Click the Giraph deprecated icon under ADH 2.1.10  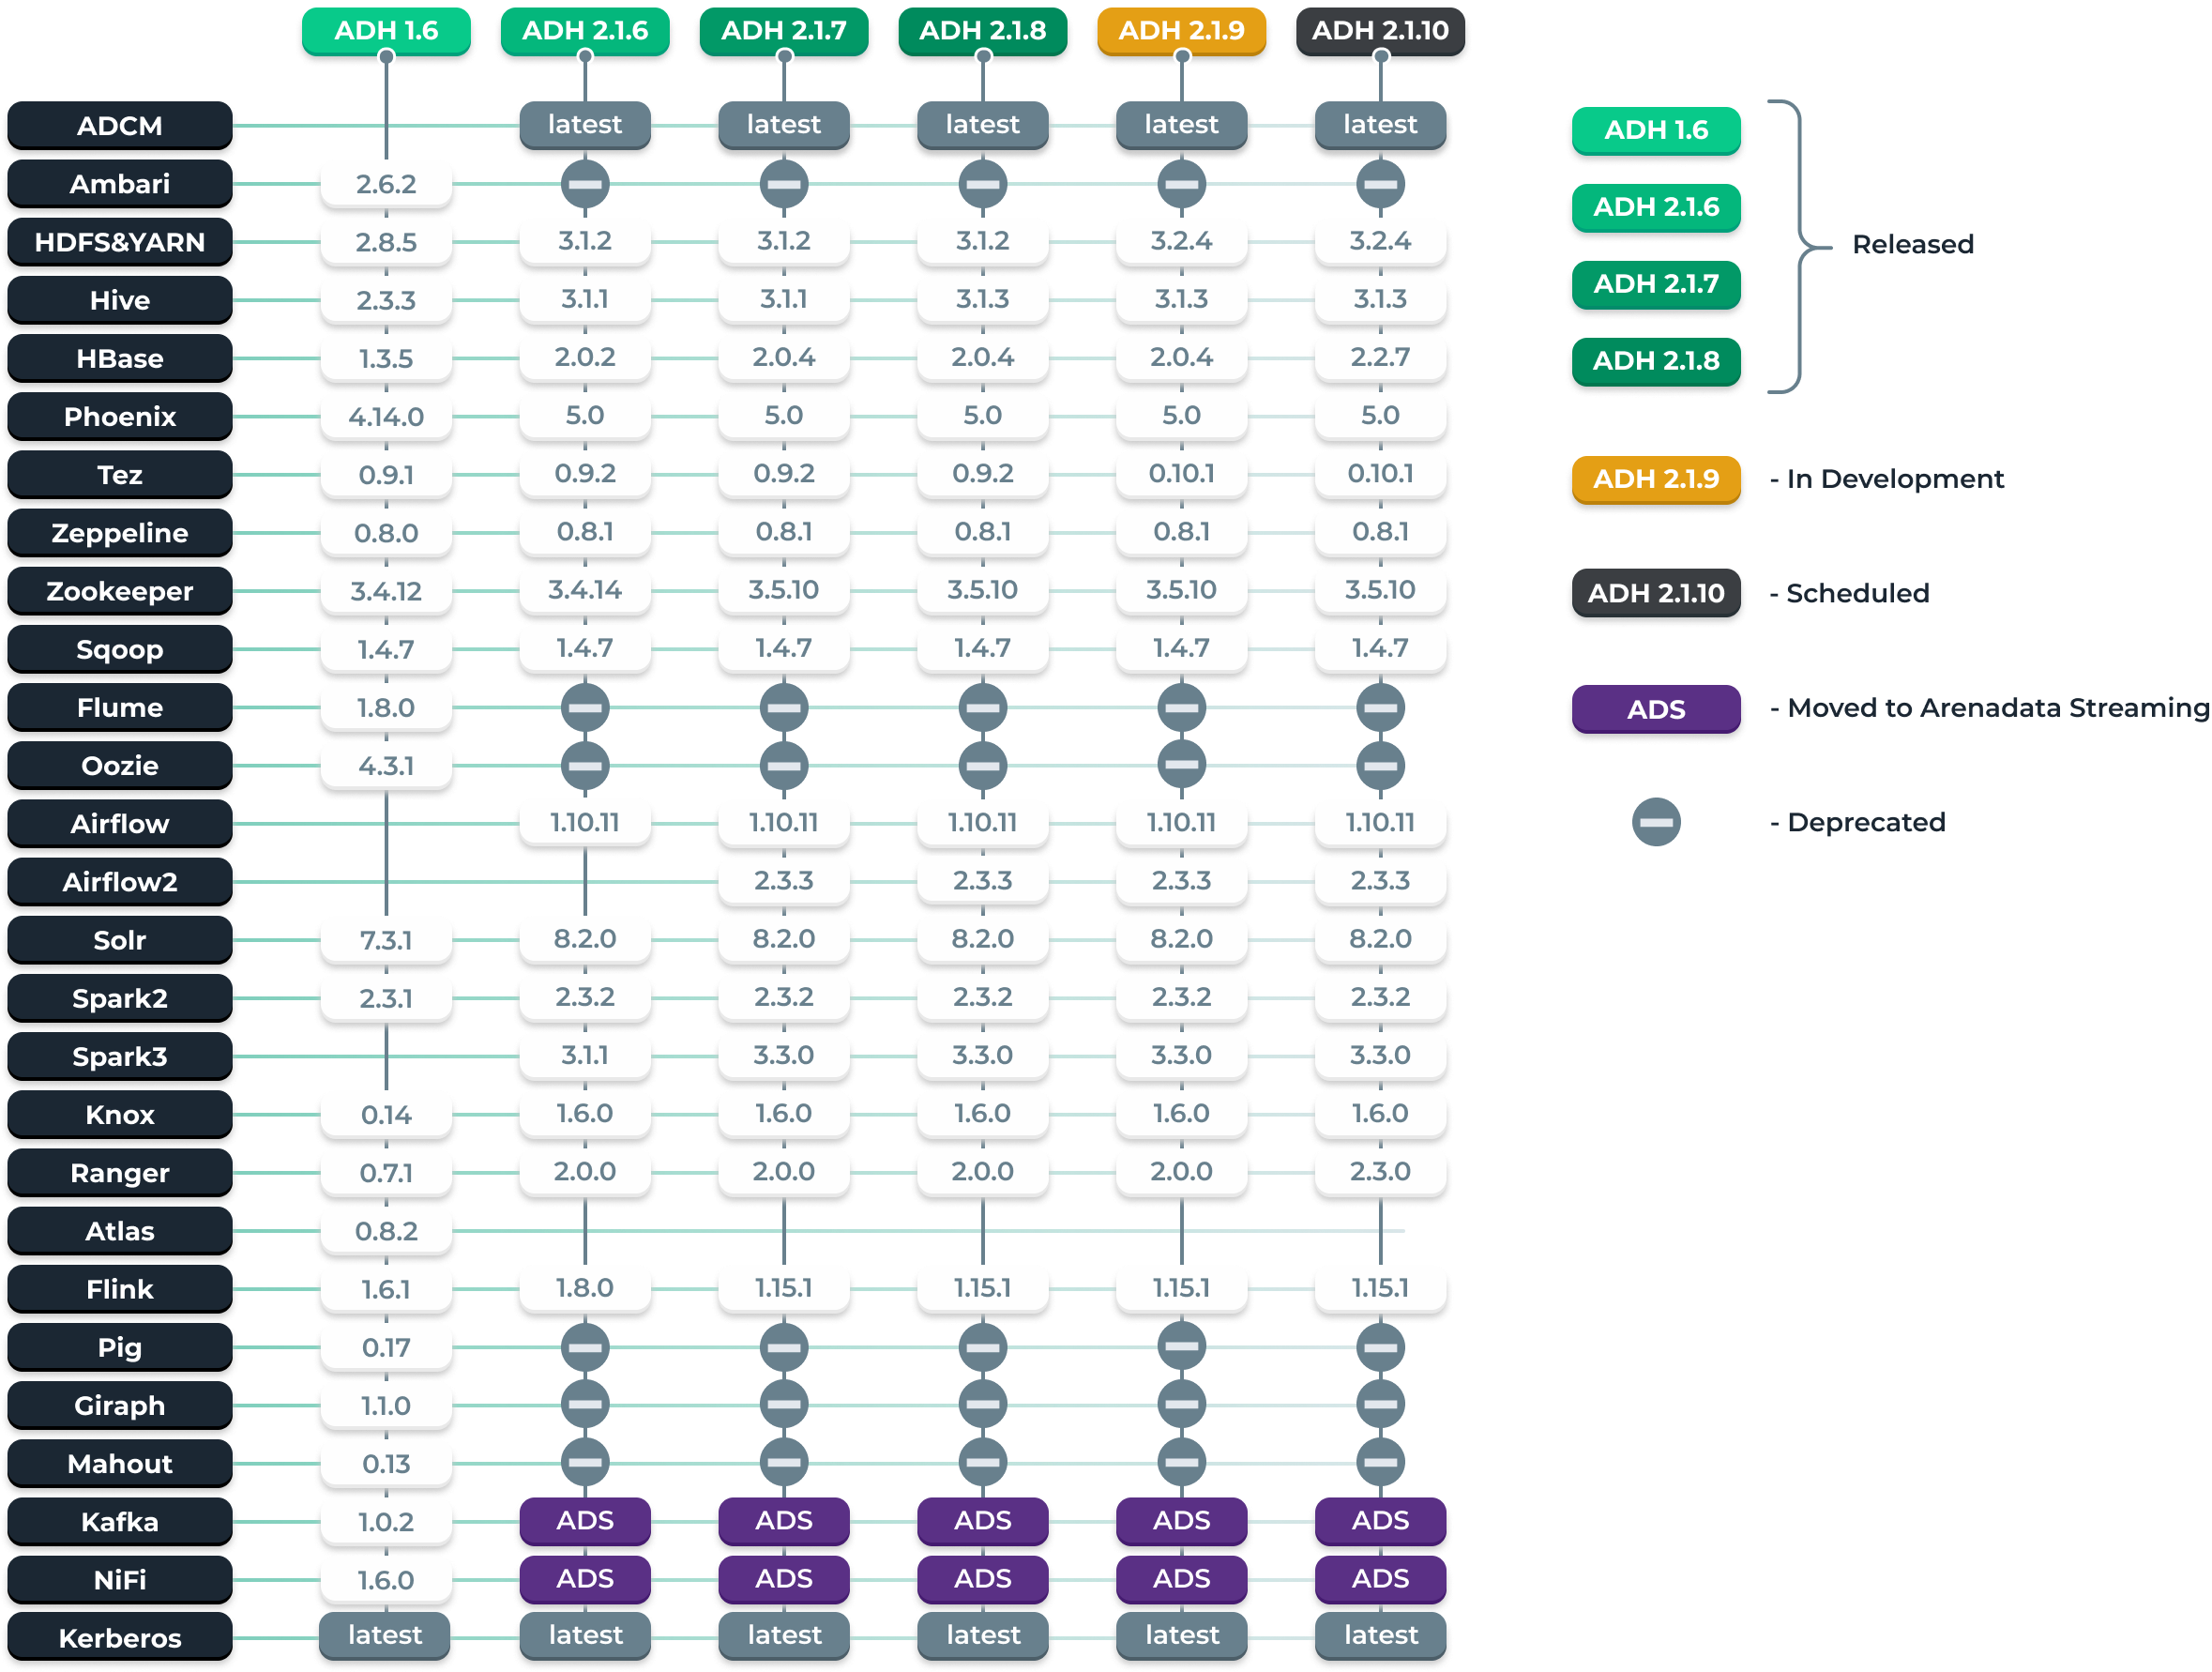[x=1380, y=1404]
